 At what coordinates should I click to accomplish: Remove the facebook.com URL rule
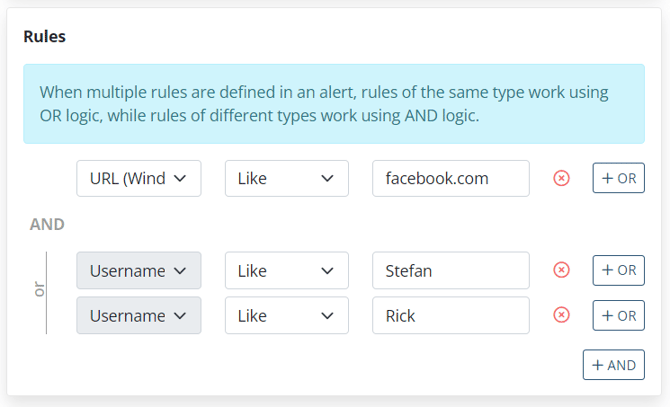(x=562, y=178)
